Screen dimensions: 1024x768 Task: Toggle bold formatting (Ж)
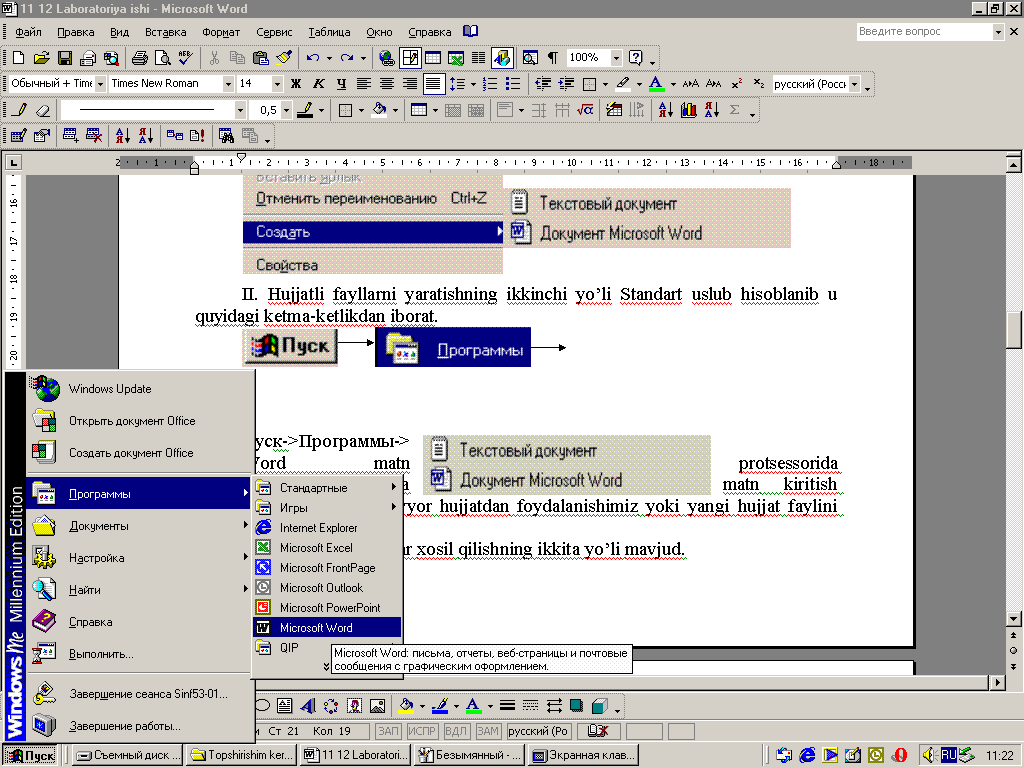pyautogui.click(x=295, y=84)
